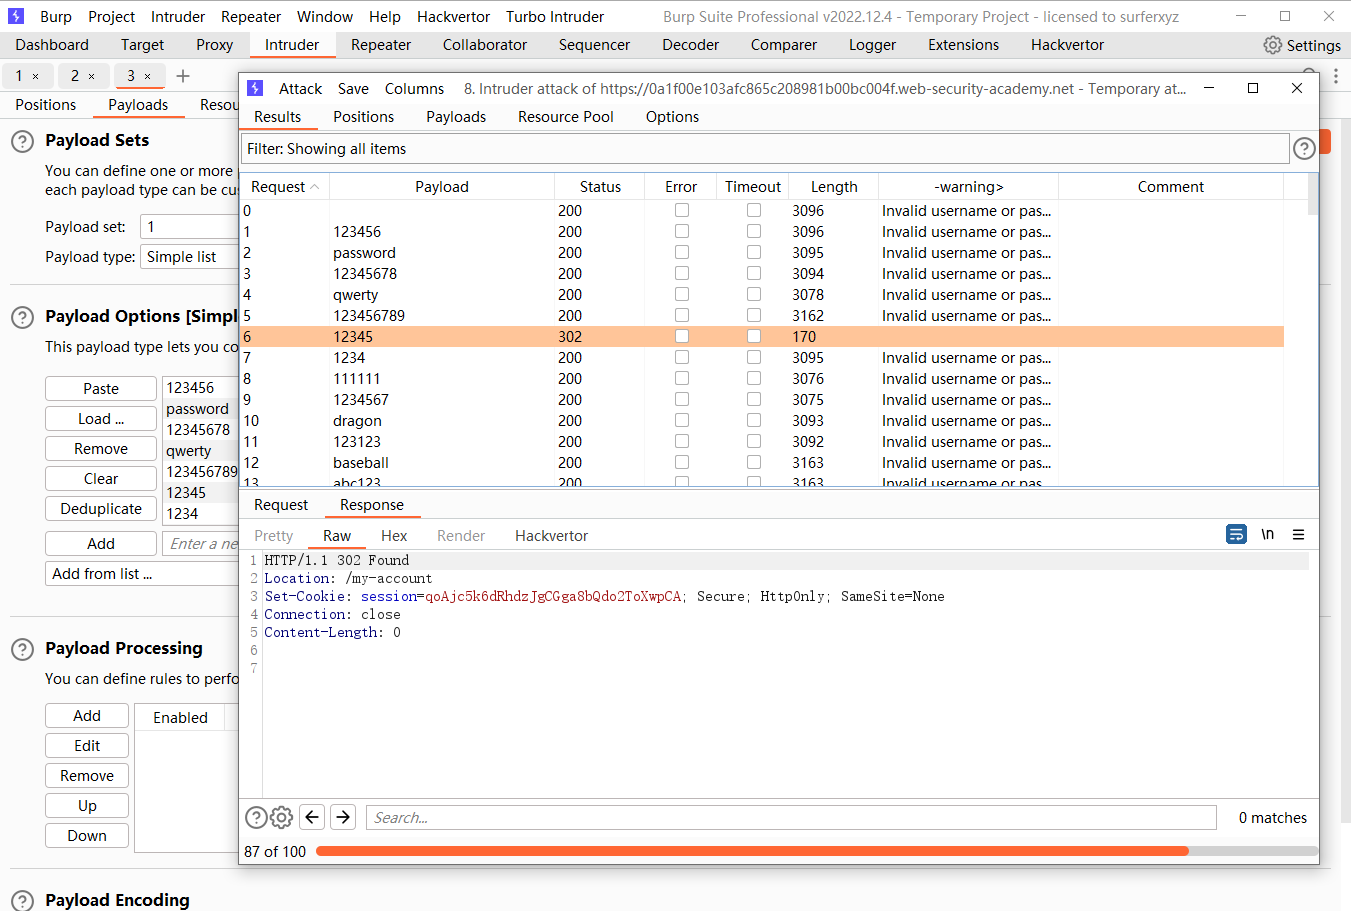This screenshot has width=1351, height=911.
Task: Open the response panel settings gear
Action: pos(282,817)
